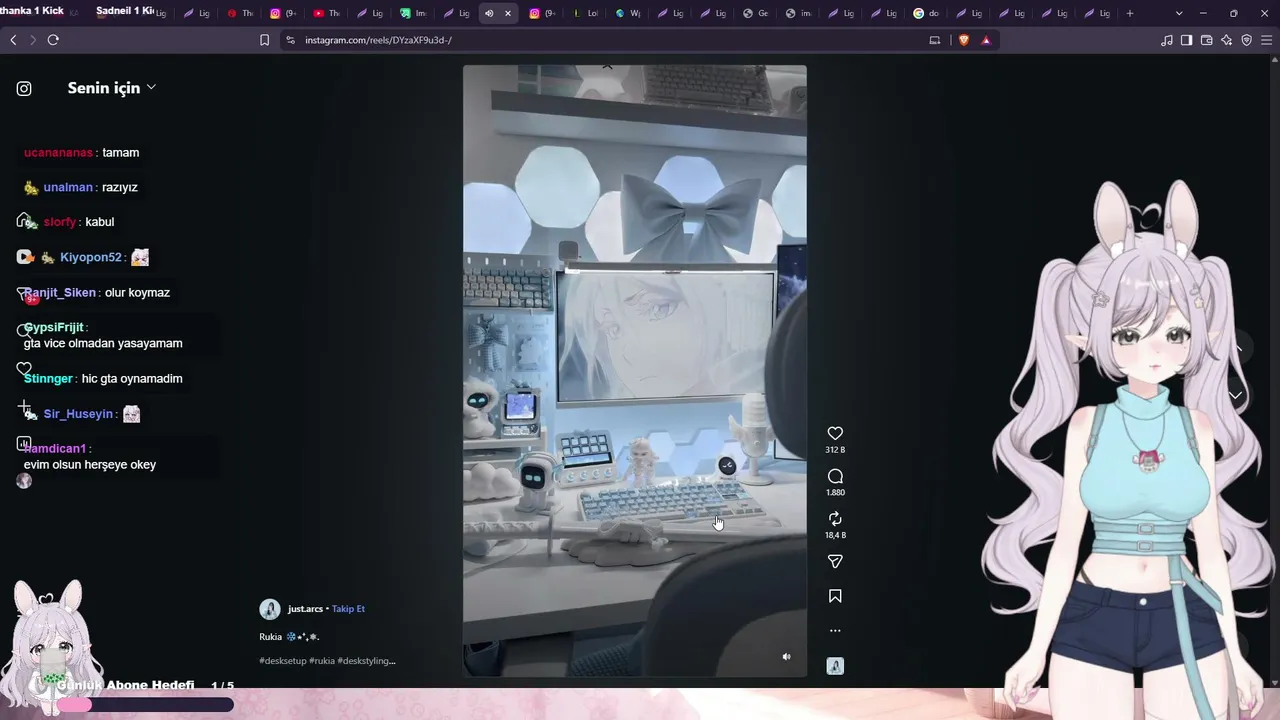The height and width of the screenshot is (720, 1280).
Task: Share the reel with the paper plane icon
Action: coord(835,561)
